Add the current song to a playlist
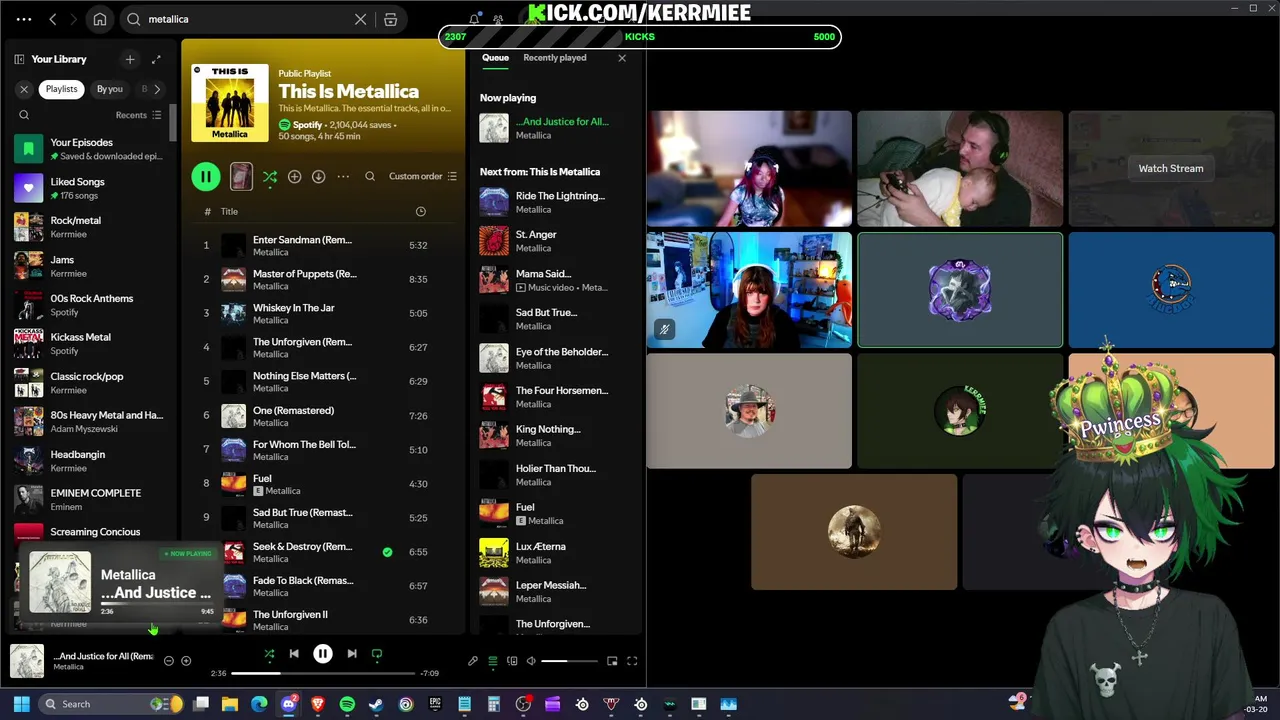This screenshot has width=1280, height=720. click(186, 661)
